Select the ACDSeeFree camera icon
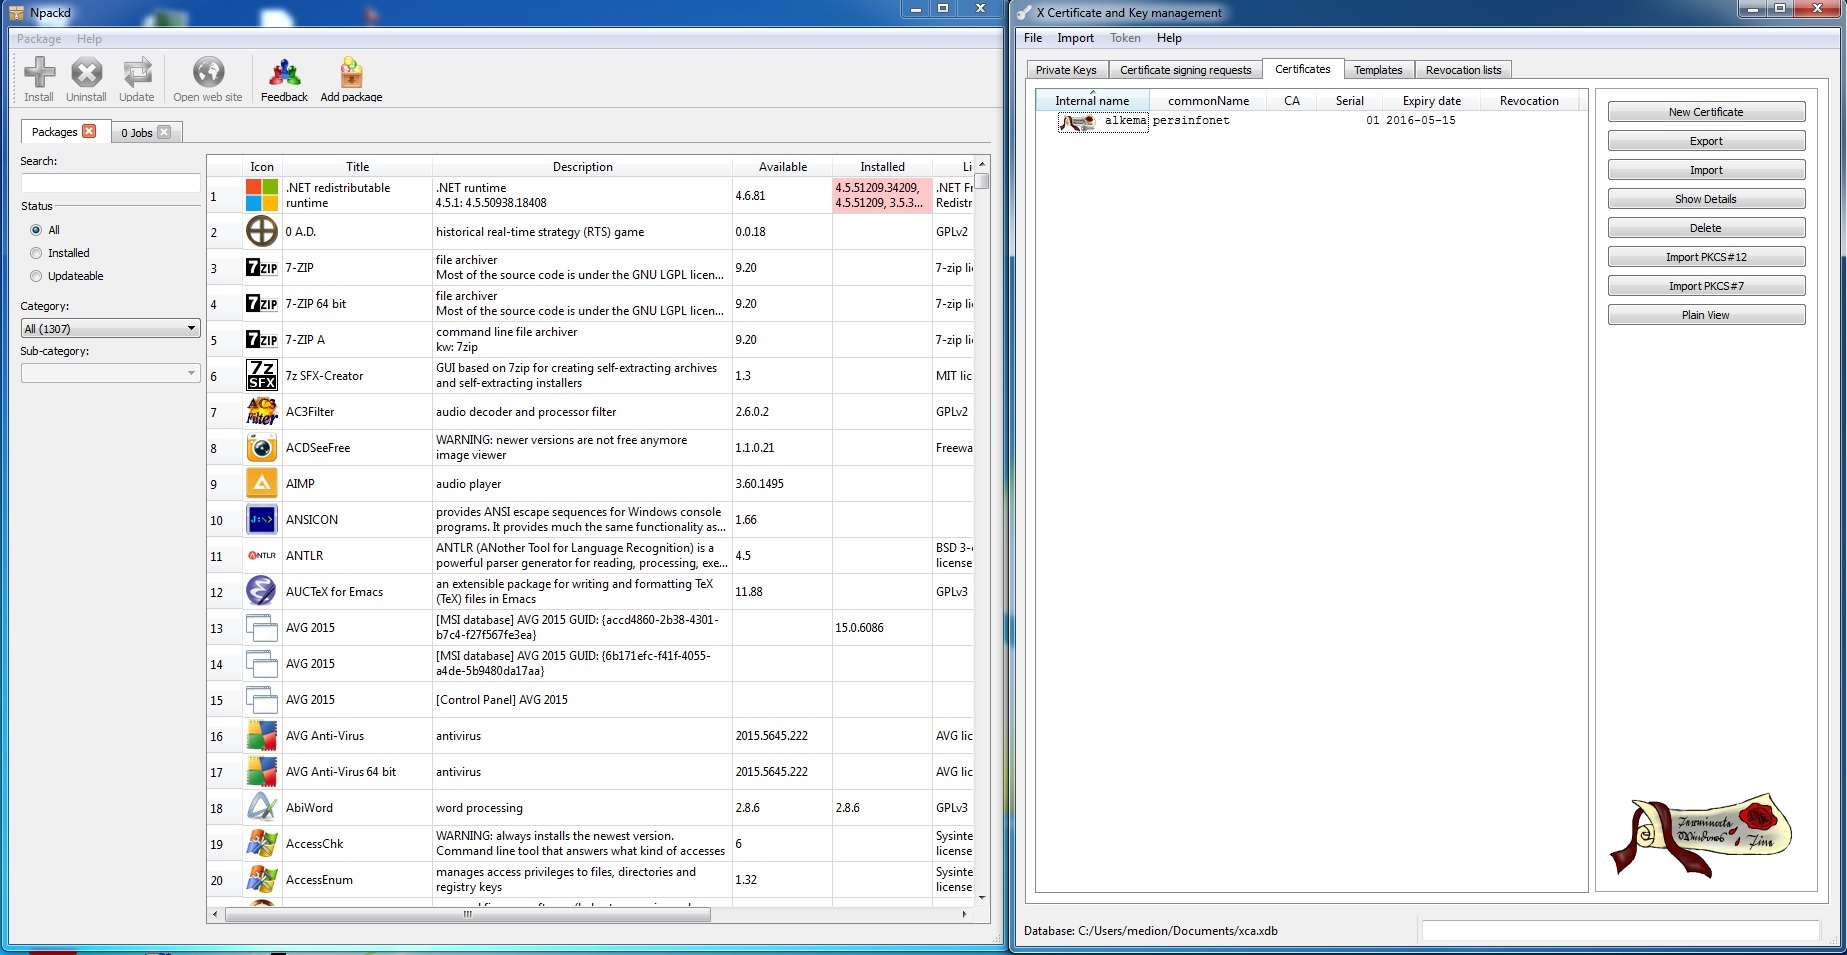1847x955 pixels. pyautogui.click(x=262, y=447)
